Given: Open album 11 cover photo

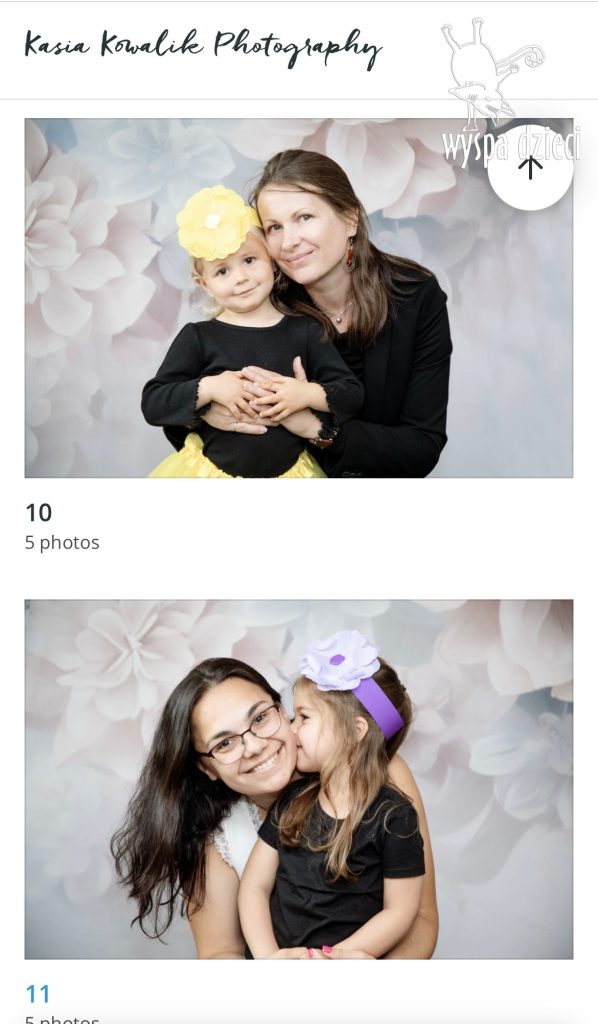Looking at the screenshot, I should tap(299, 779).
